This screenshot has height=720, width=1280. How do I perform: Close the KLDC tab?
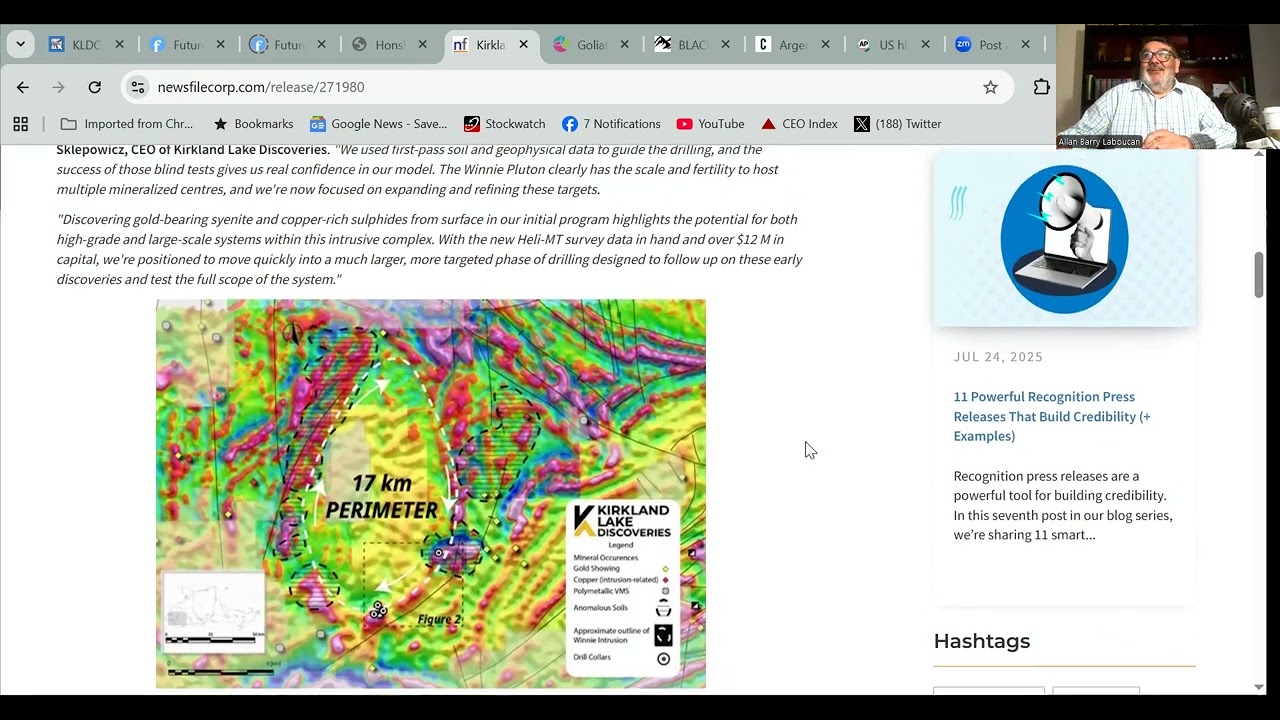tap(120, 45)
